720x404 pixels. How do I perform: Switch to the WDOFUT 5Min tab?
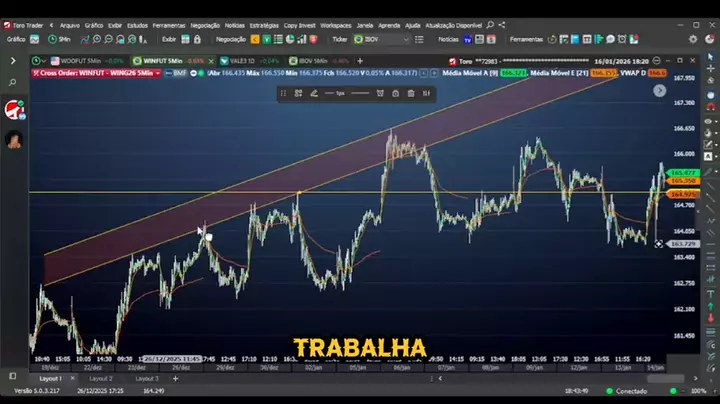click(82, 61)
